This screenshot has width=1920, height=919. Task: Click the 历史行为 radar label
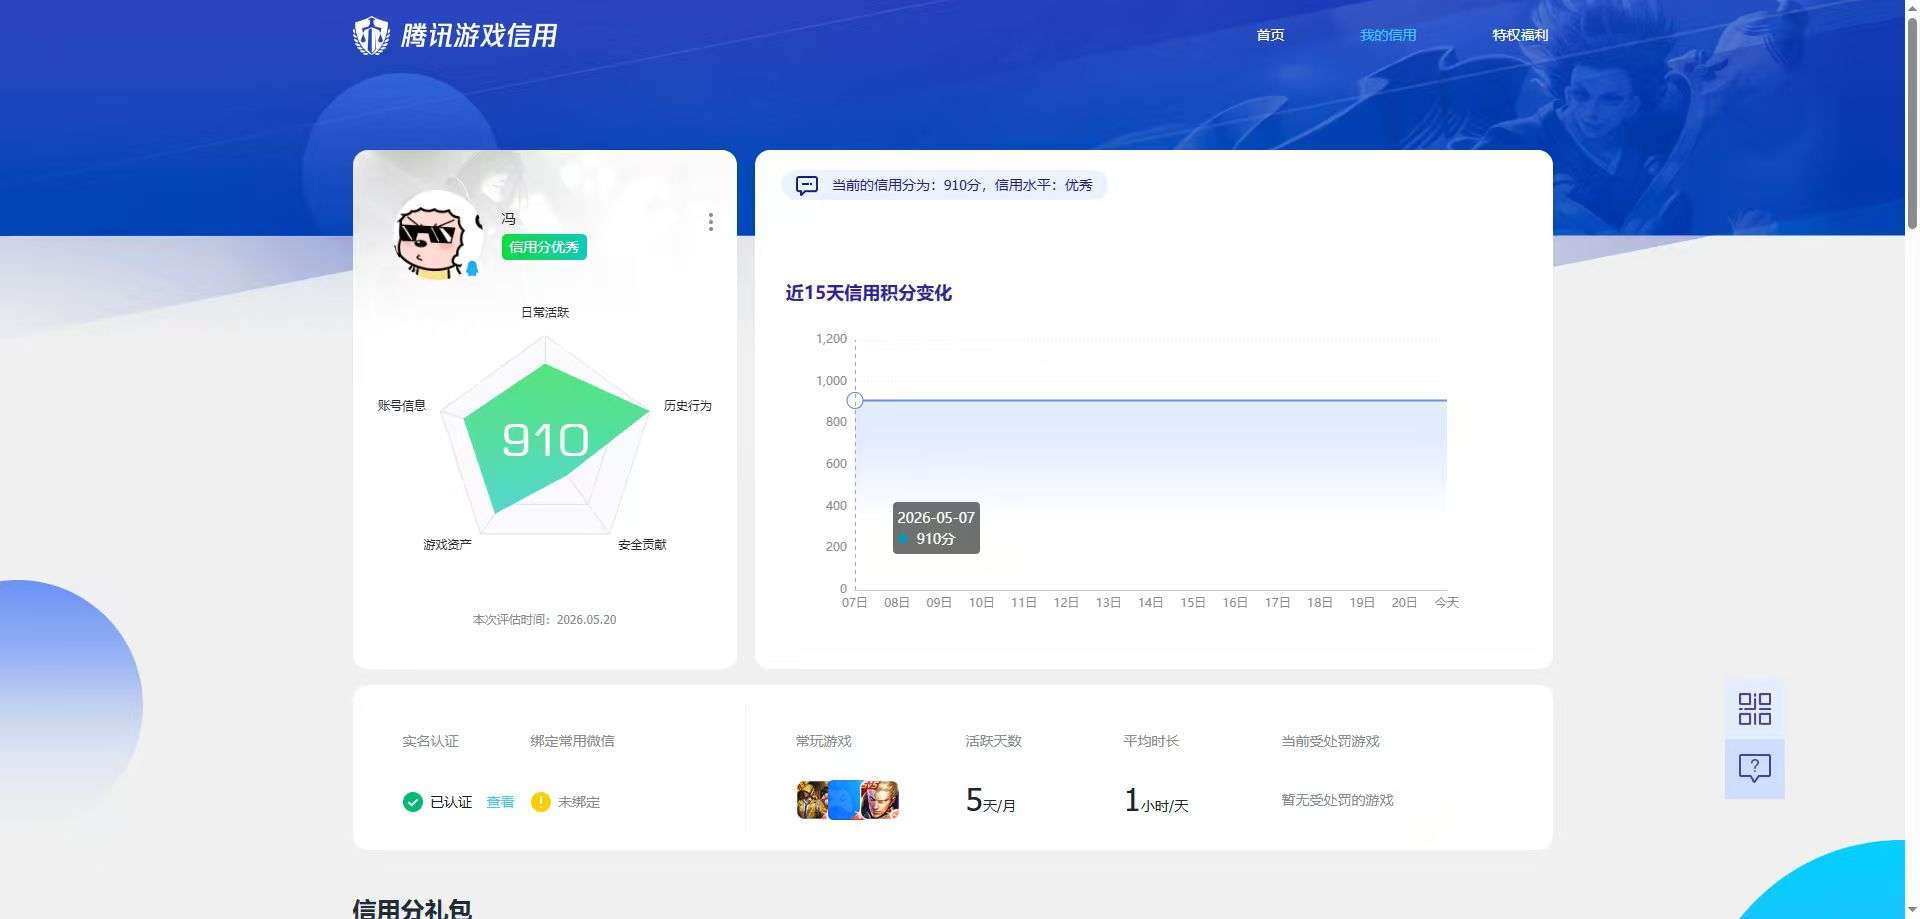click(688, 405)
